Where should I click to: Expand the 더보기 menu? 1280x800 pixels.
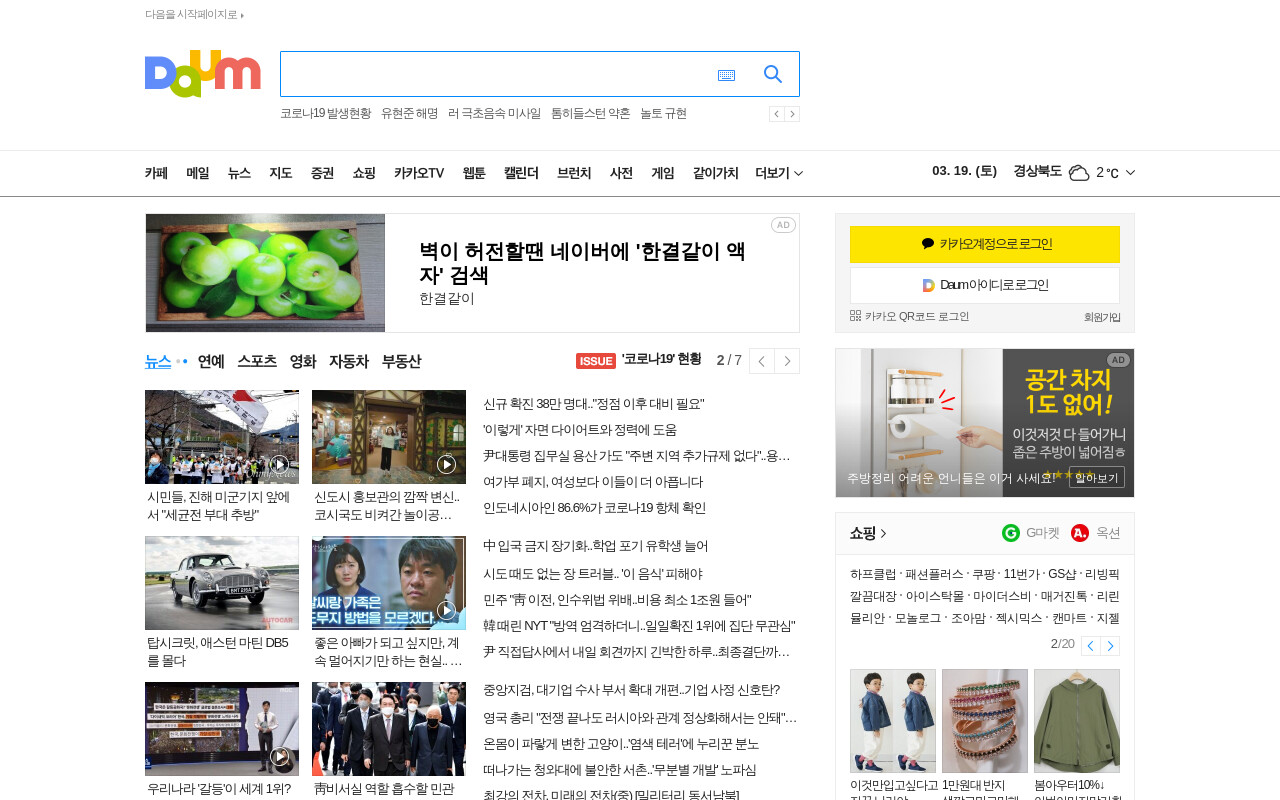point(779,173)
